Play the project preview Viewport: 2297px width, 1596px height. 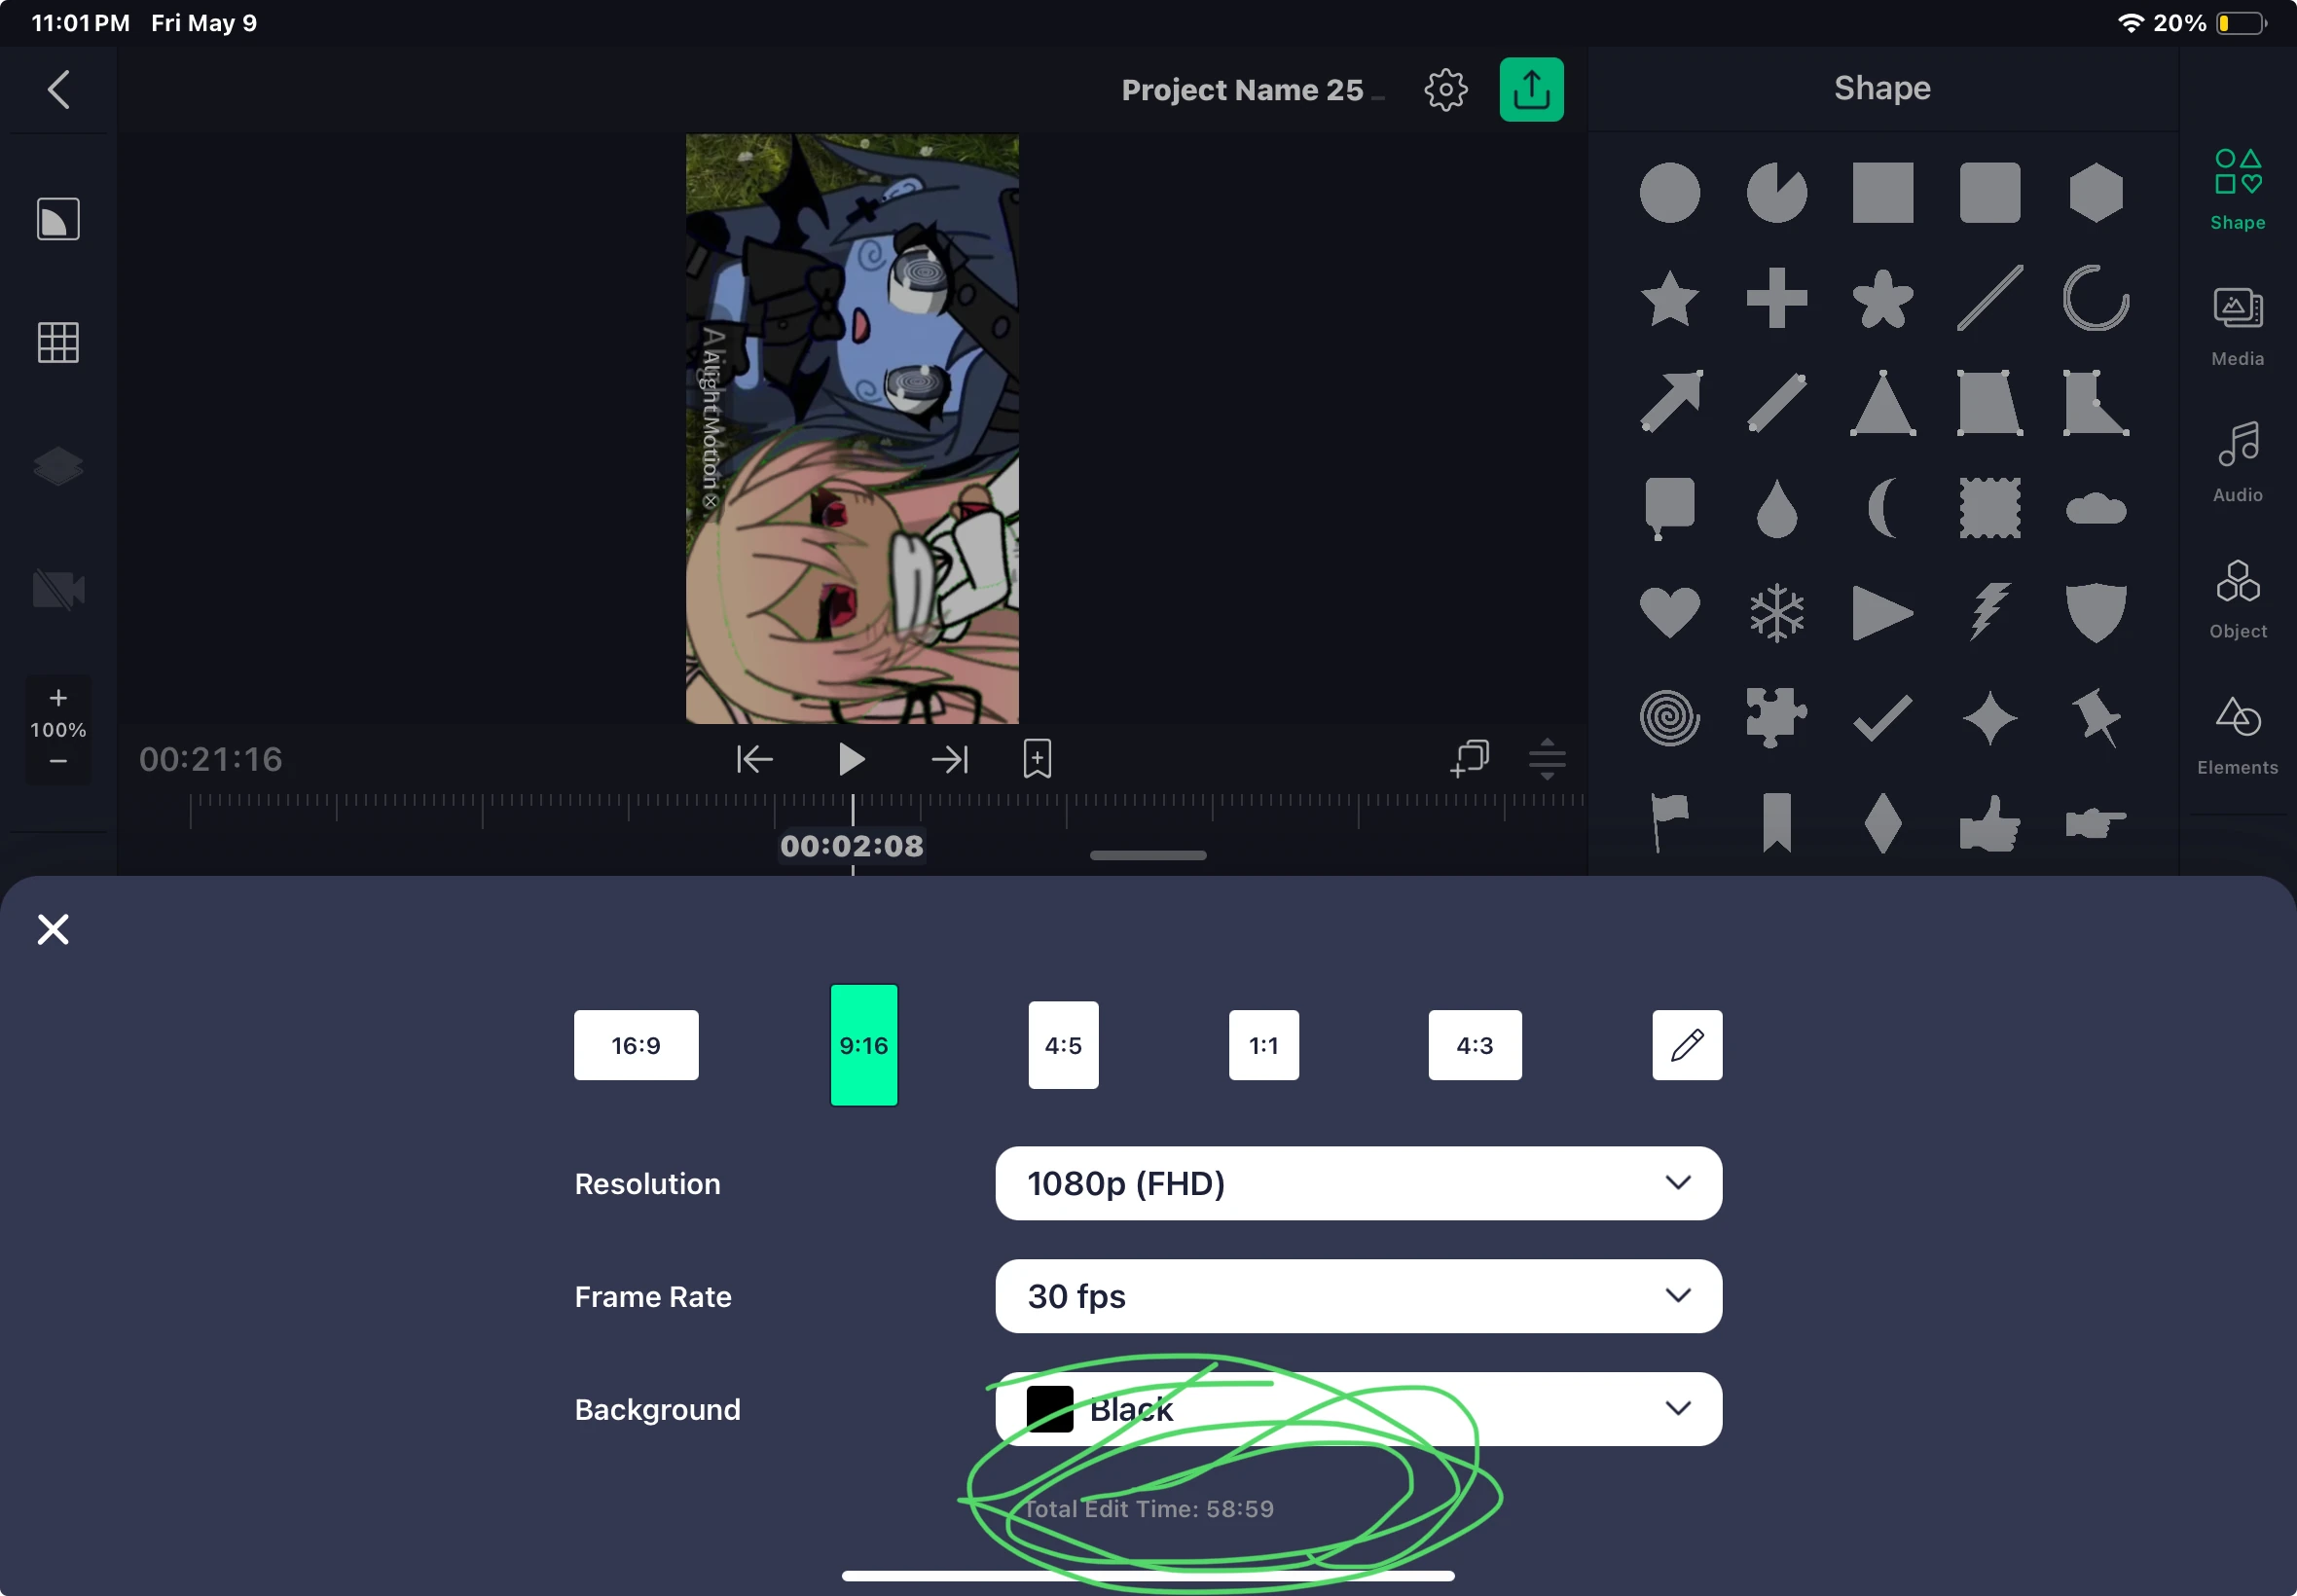(850, 759)
